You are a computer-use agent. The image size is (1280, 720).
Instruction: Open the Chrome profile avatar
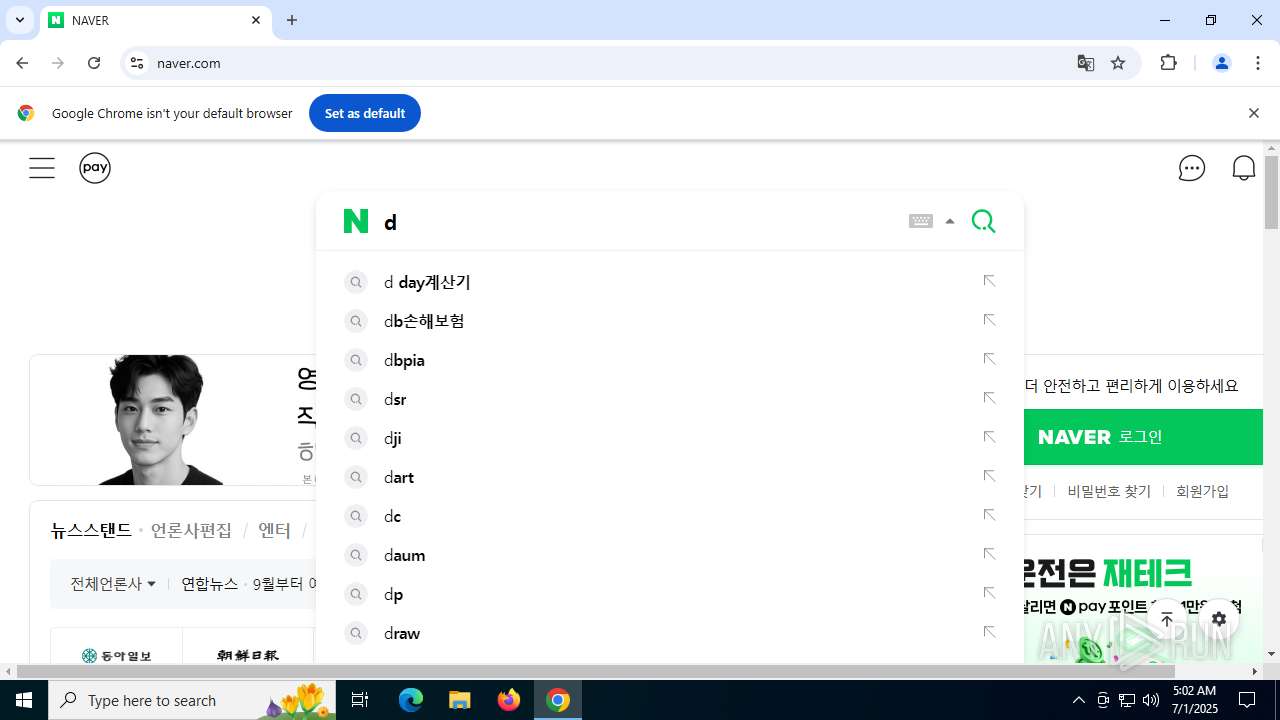(1221, 63)
